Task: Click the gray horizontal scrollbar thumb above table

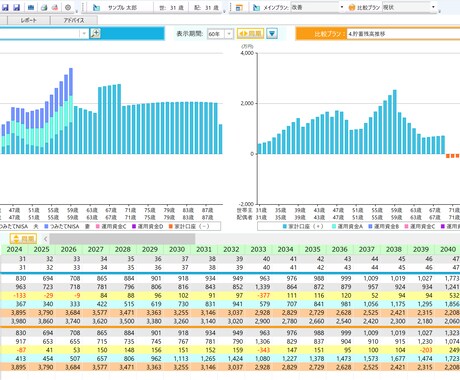Action: click(x=122, y=239)
